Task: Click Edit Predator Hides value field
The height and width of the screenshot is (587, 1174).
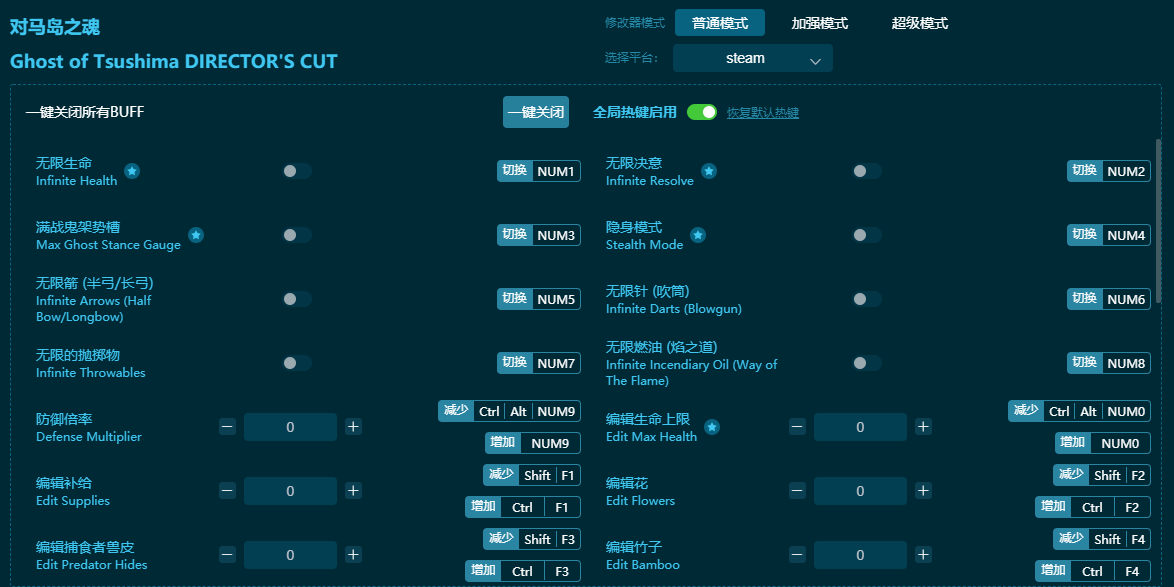Action: pyautogui.click(x=291, y=555)
